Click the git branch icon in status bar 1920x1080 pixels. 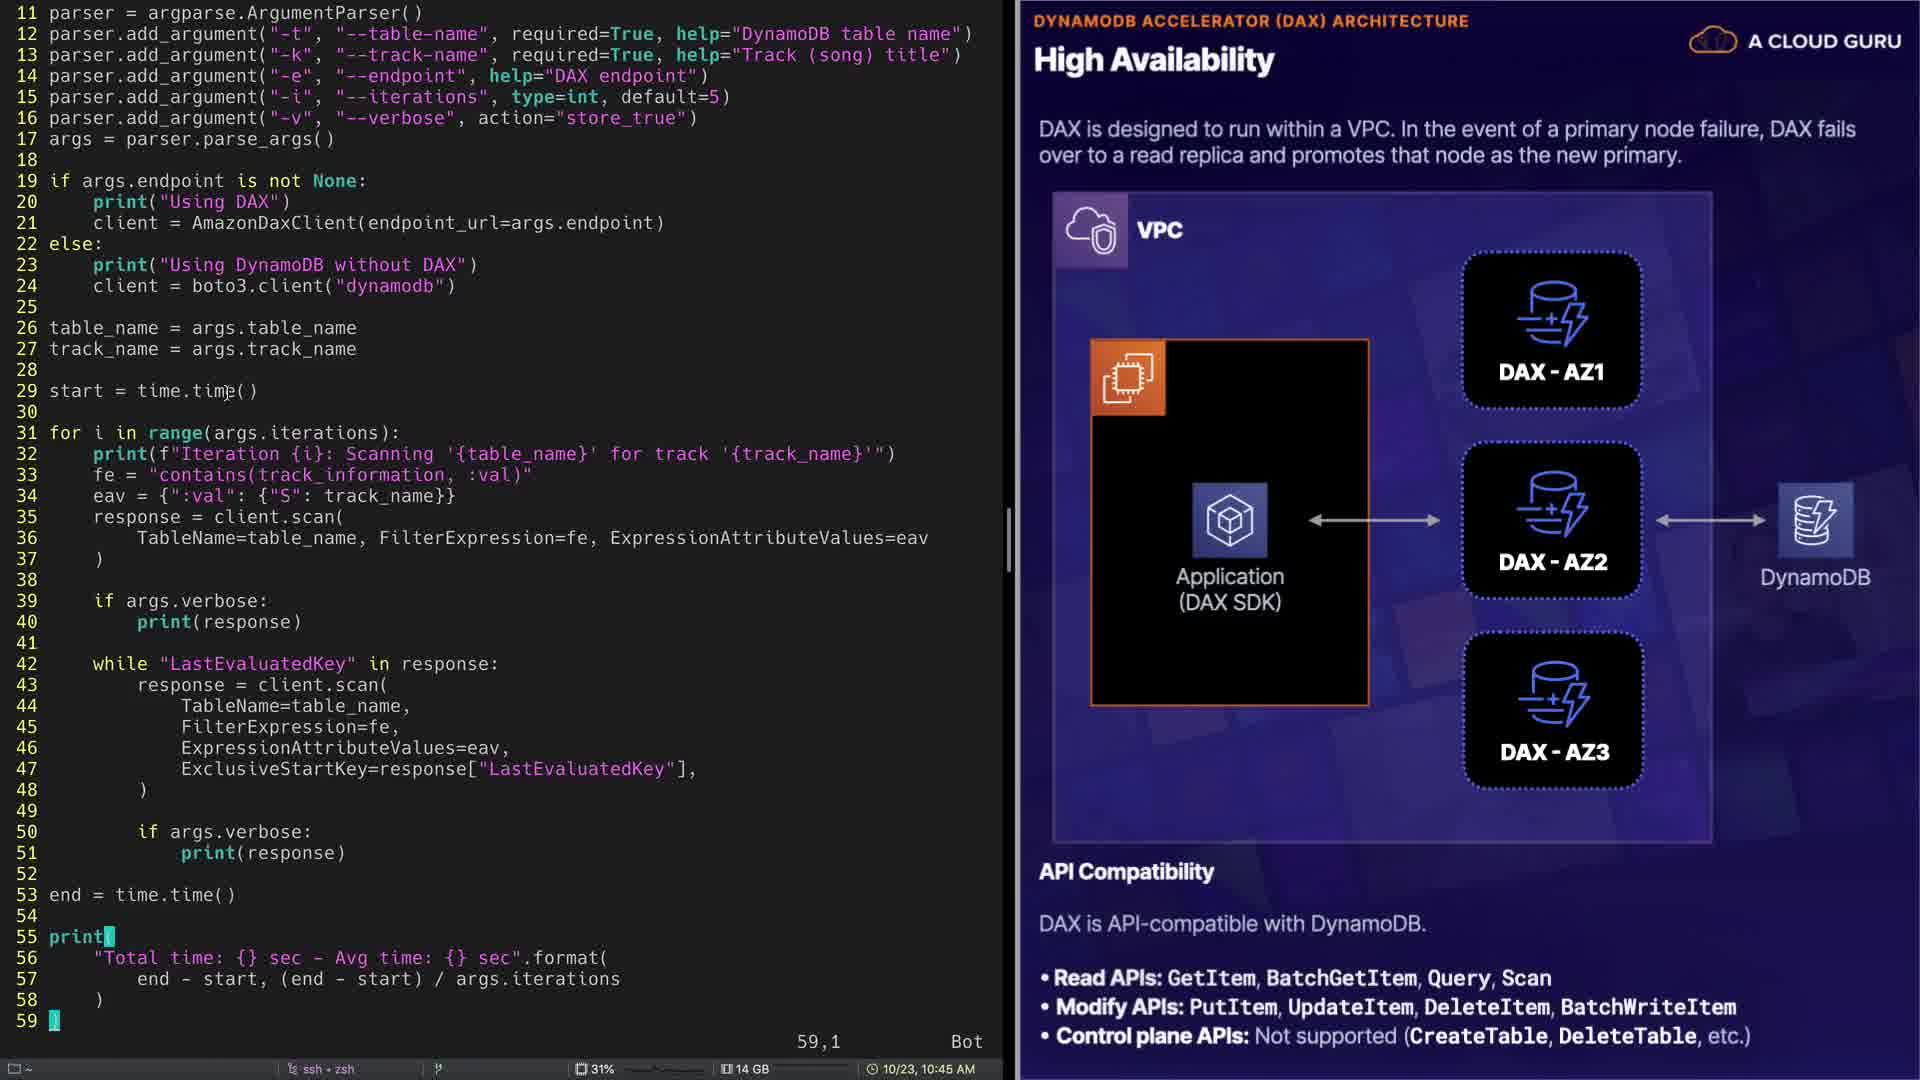(x=438, y=1069)
